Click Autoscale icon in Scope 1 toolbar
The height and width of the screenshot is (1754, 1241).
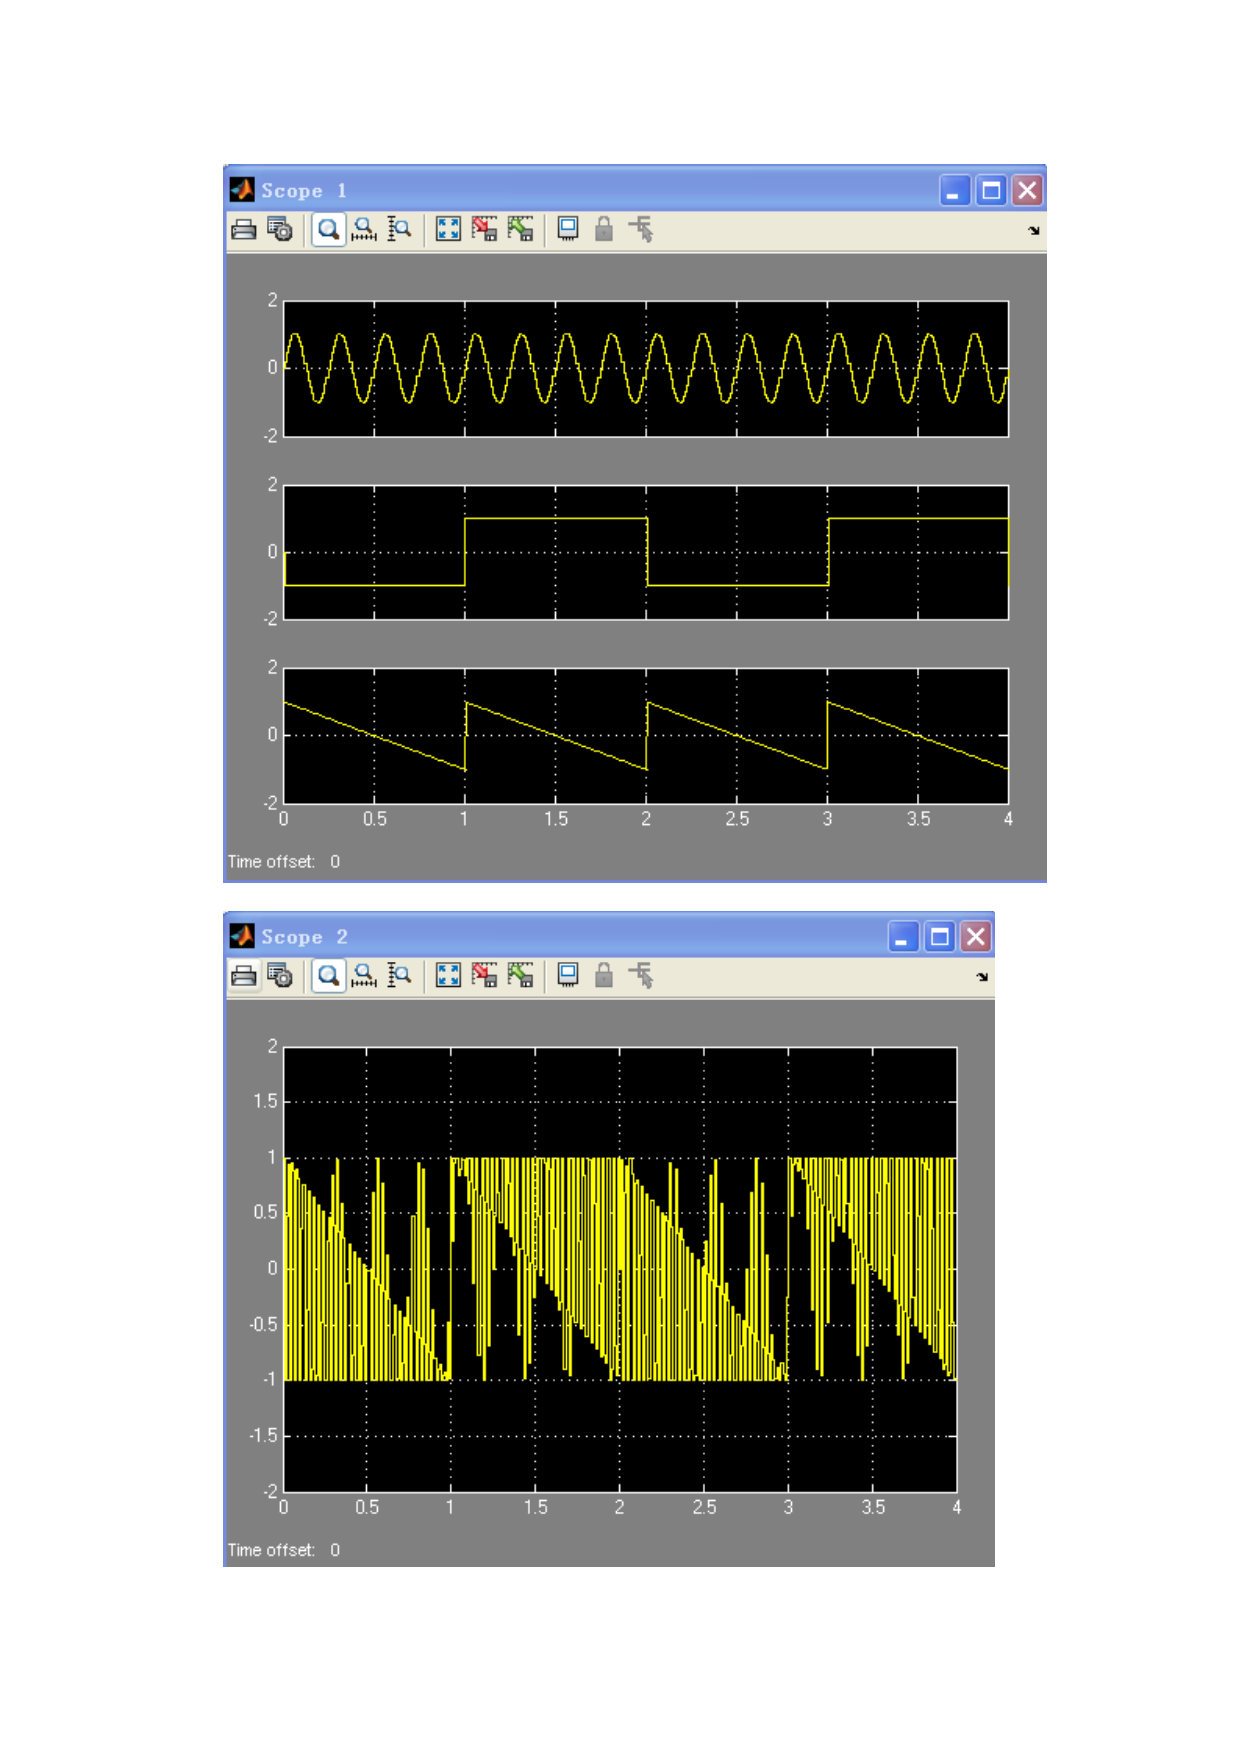(448, 230)
